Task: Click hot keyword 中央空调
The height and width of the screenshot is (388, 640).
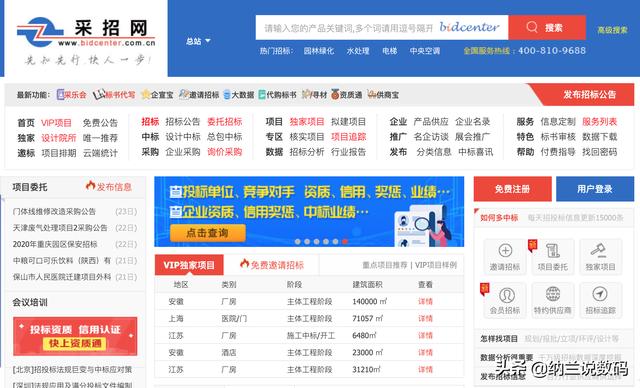Action: point(425,51)
